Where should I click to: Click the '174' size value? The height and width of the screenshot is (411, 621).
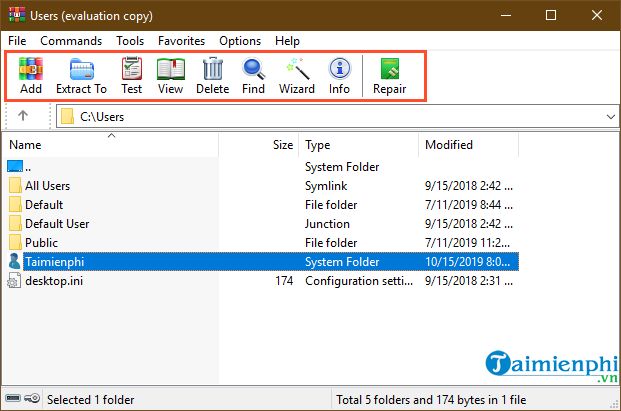tap(284, 280)
